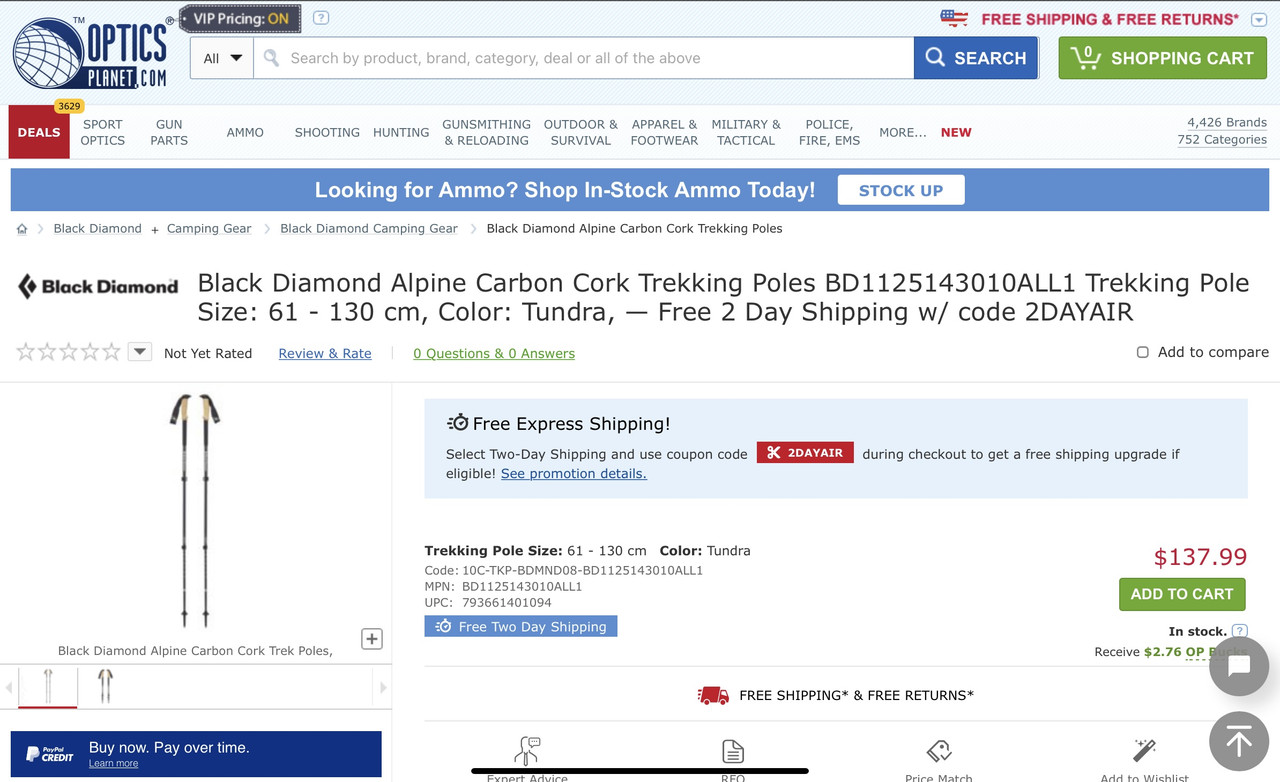Expand the free shipping info dropdown arrow
The width and height of the screenshot is (1280, 782).
coord(1258,20)
